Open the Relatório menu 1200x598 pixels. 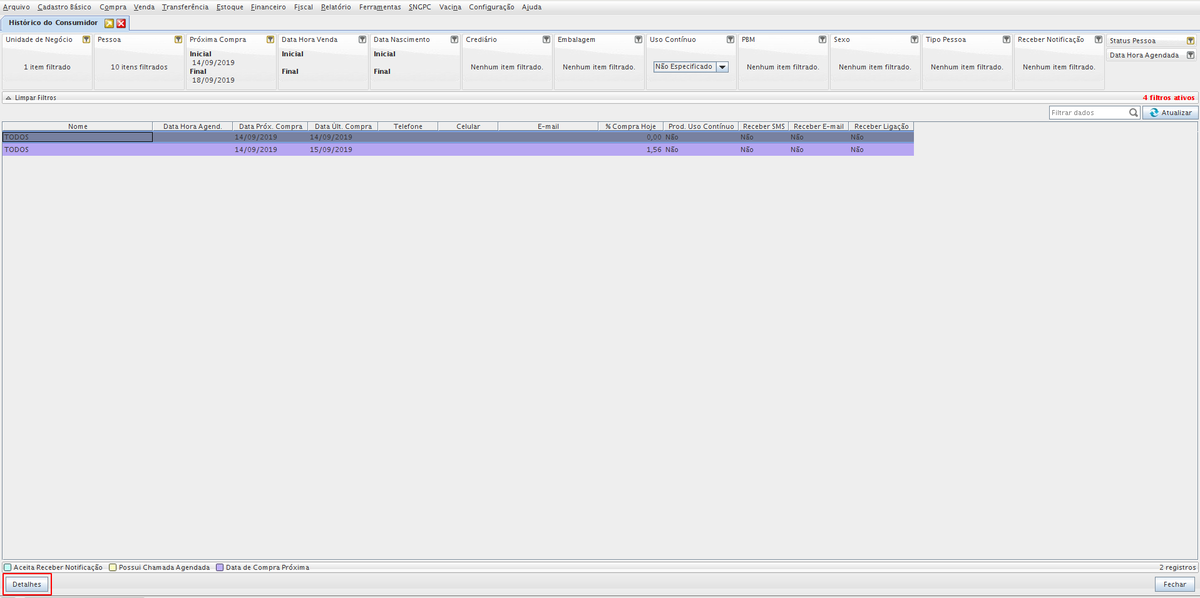click(335, 7)
